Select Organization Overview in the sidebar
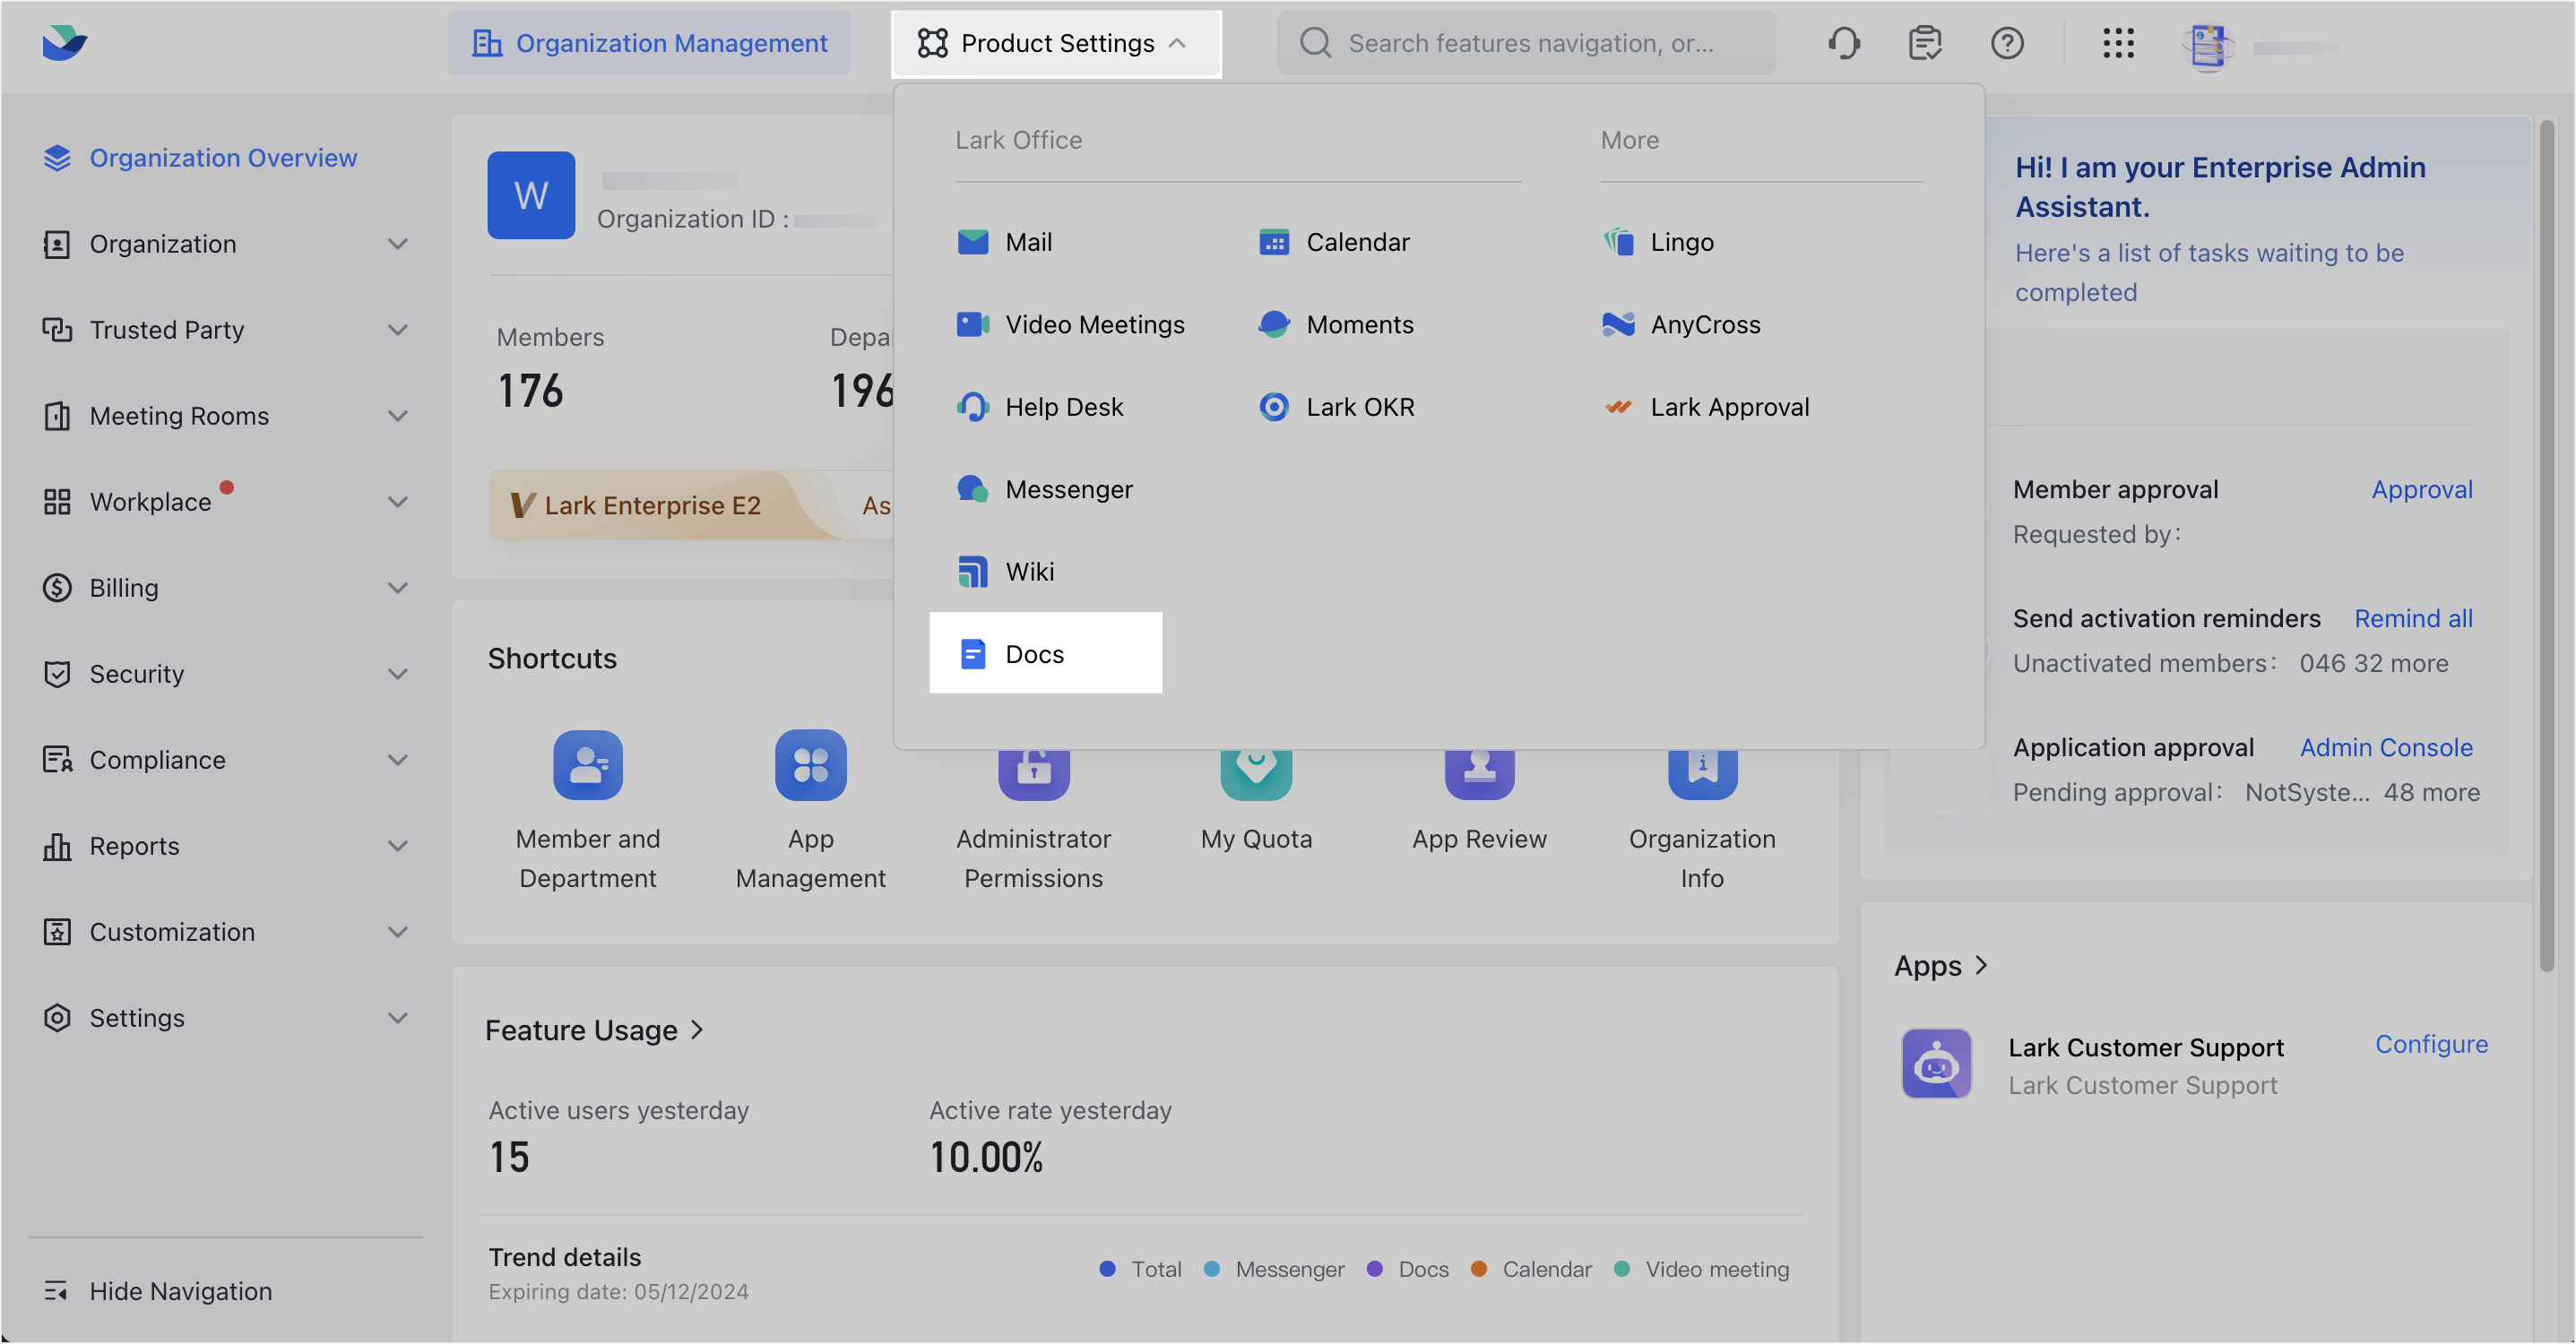This screenshot has width=2576, height=1344. [223, 157]
